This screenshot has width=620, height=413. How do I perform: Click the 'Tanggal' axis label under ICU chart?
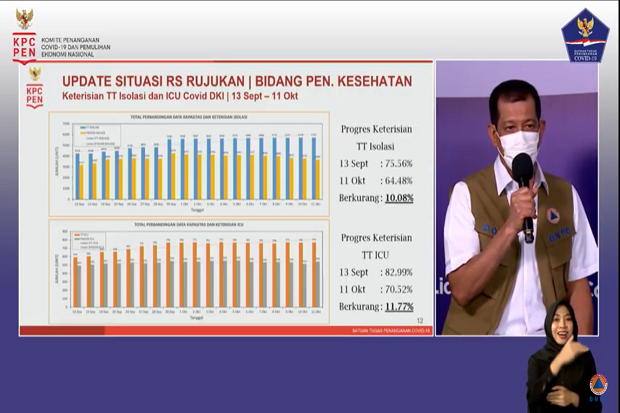197,318
